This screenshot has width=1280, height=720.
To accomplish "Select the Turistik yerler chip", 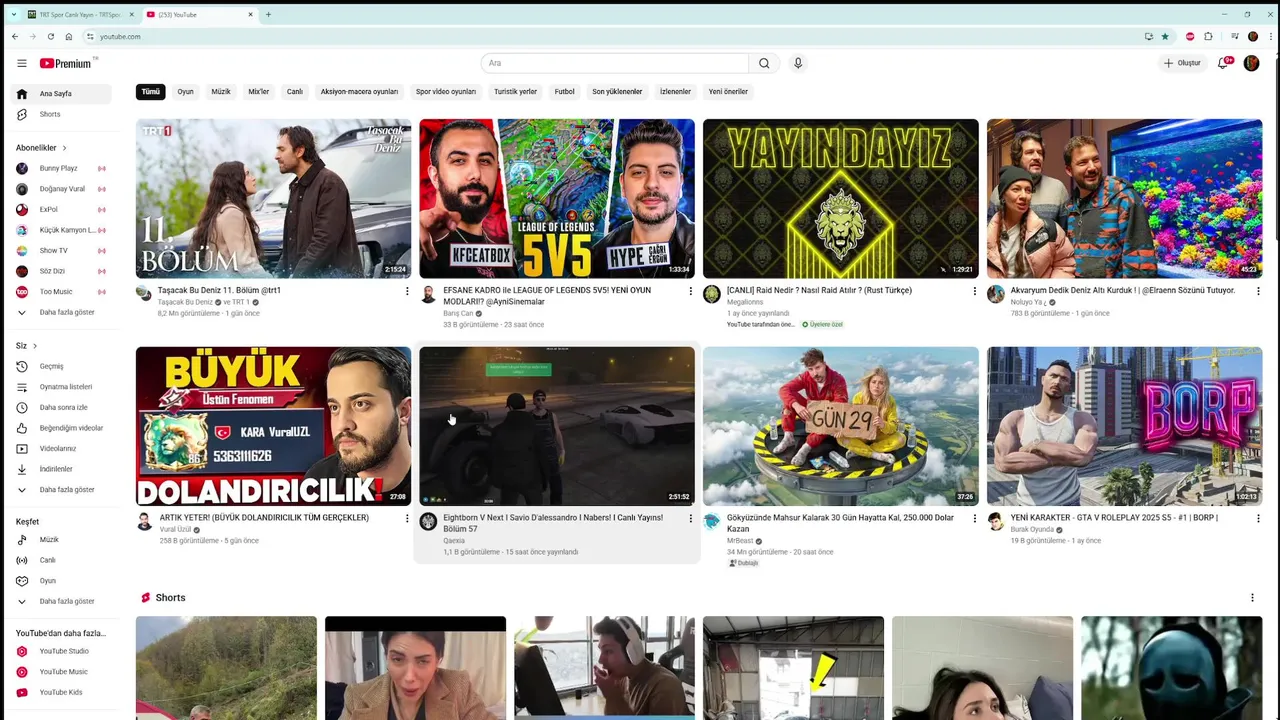I will pyautogui.click(x=515, y=92).
